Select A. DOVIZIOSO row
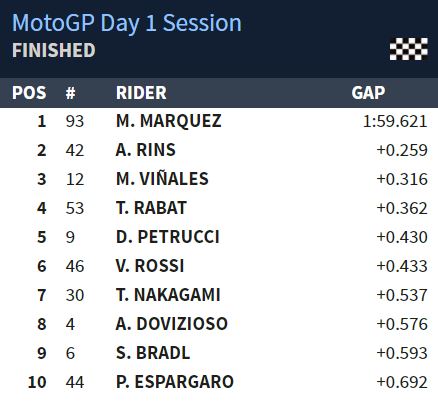Screen dimensions: 438x405 [219, 324]
